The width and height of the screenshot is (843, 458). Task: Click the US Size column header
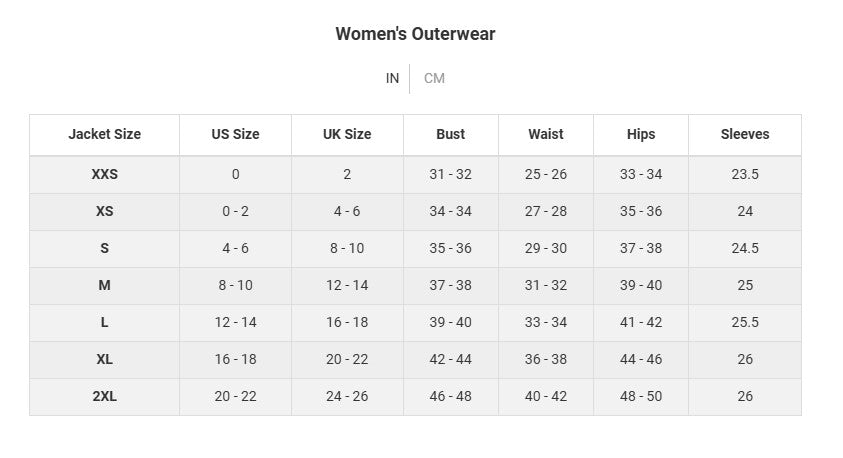[235, 134]
